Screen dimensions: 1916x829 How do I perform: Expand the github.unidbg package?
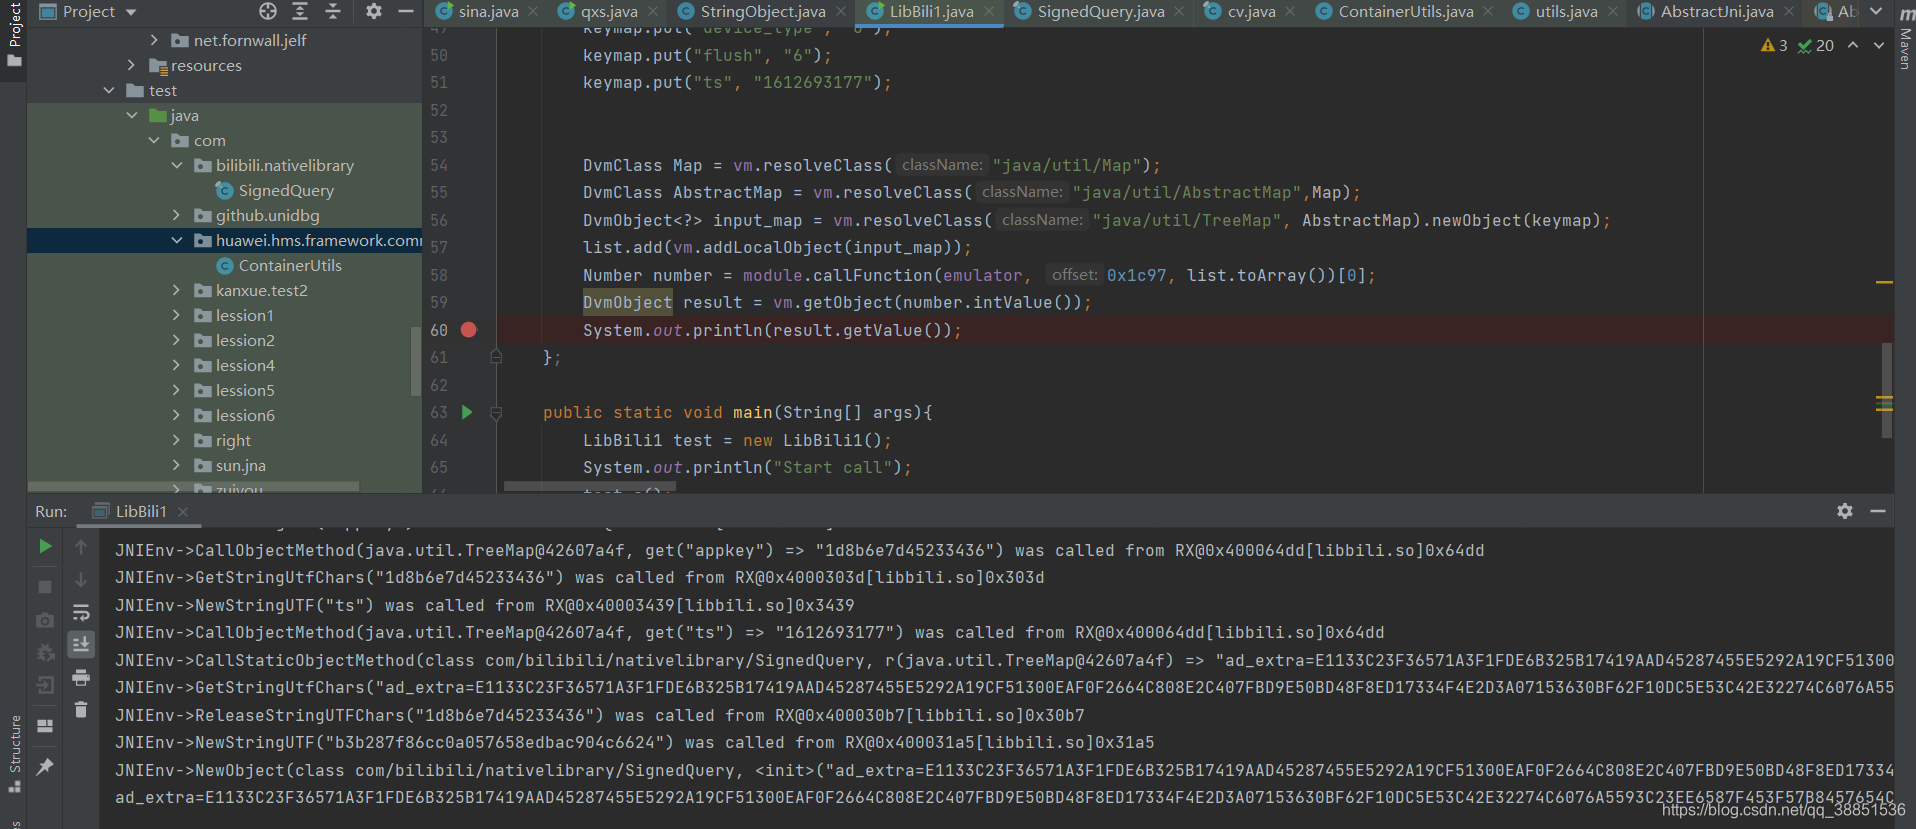177,215
